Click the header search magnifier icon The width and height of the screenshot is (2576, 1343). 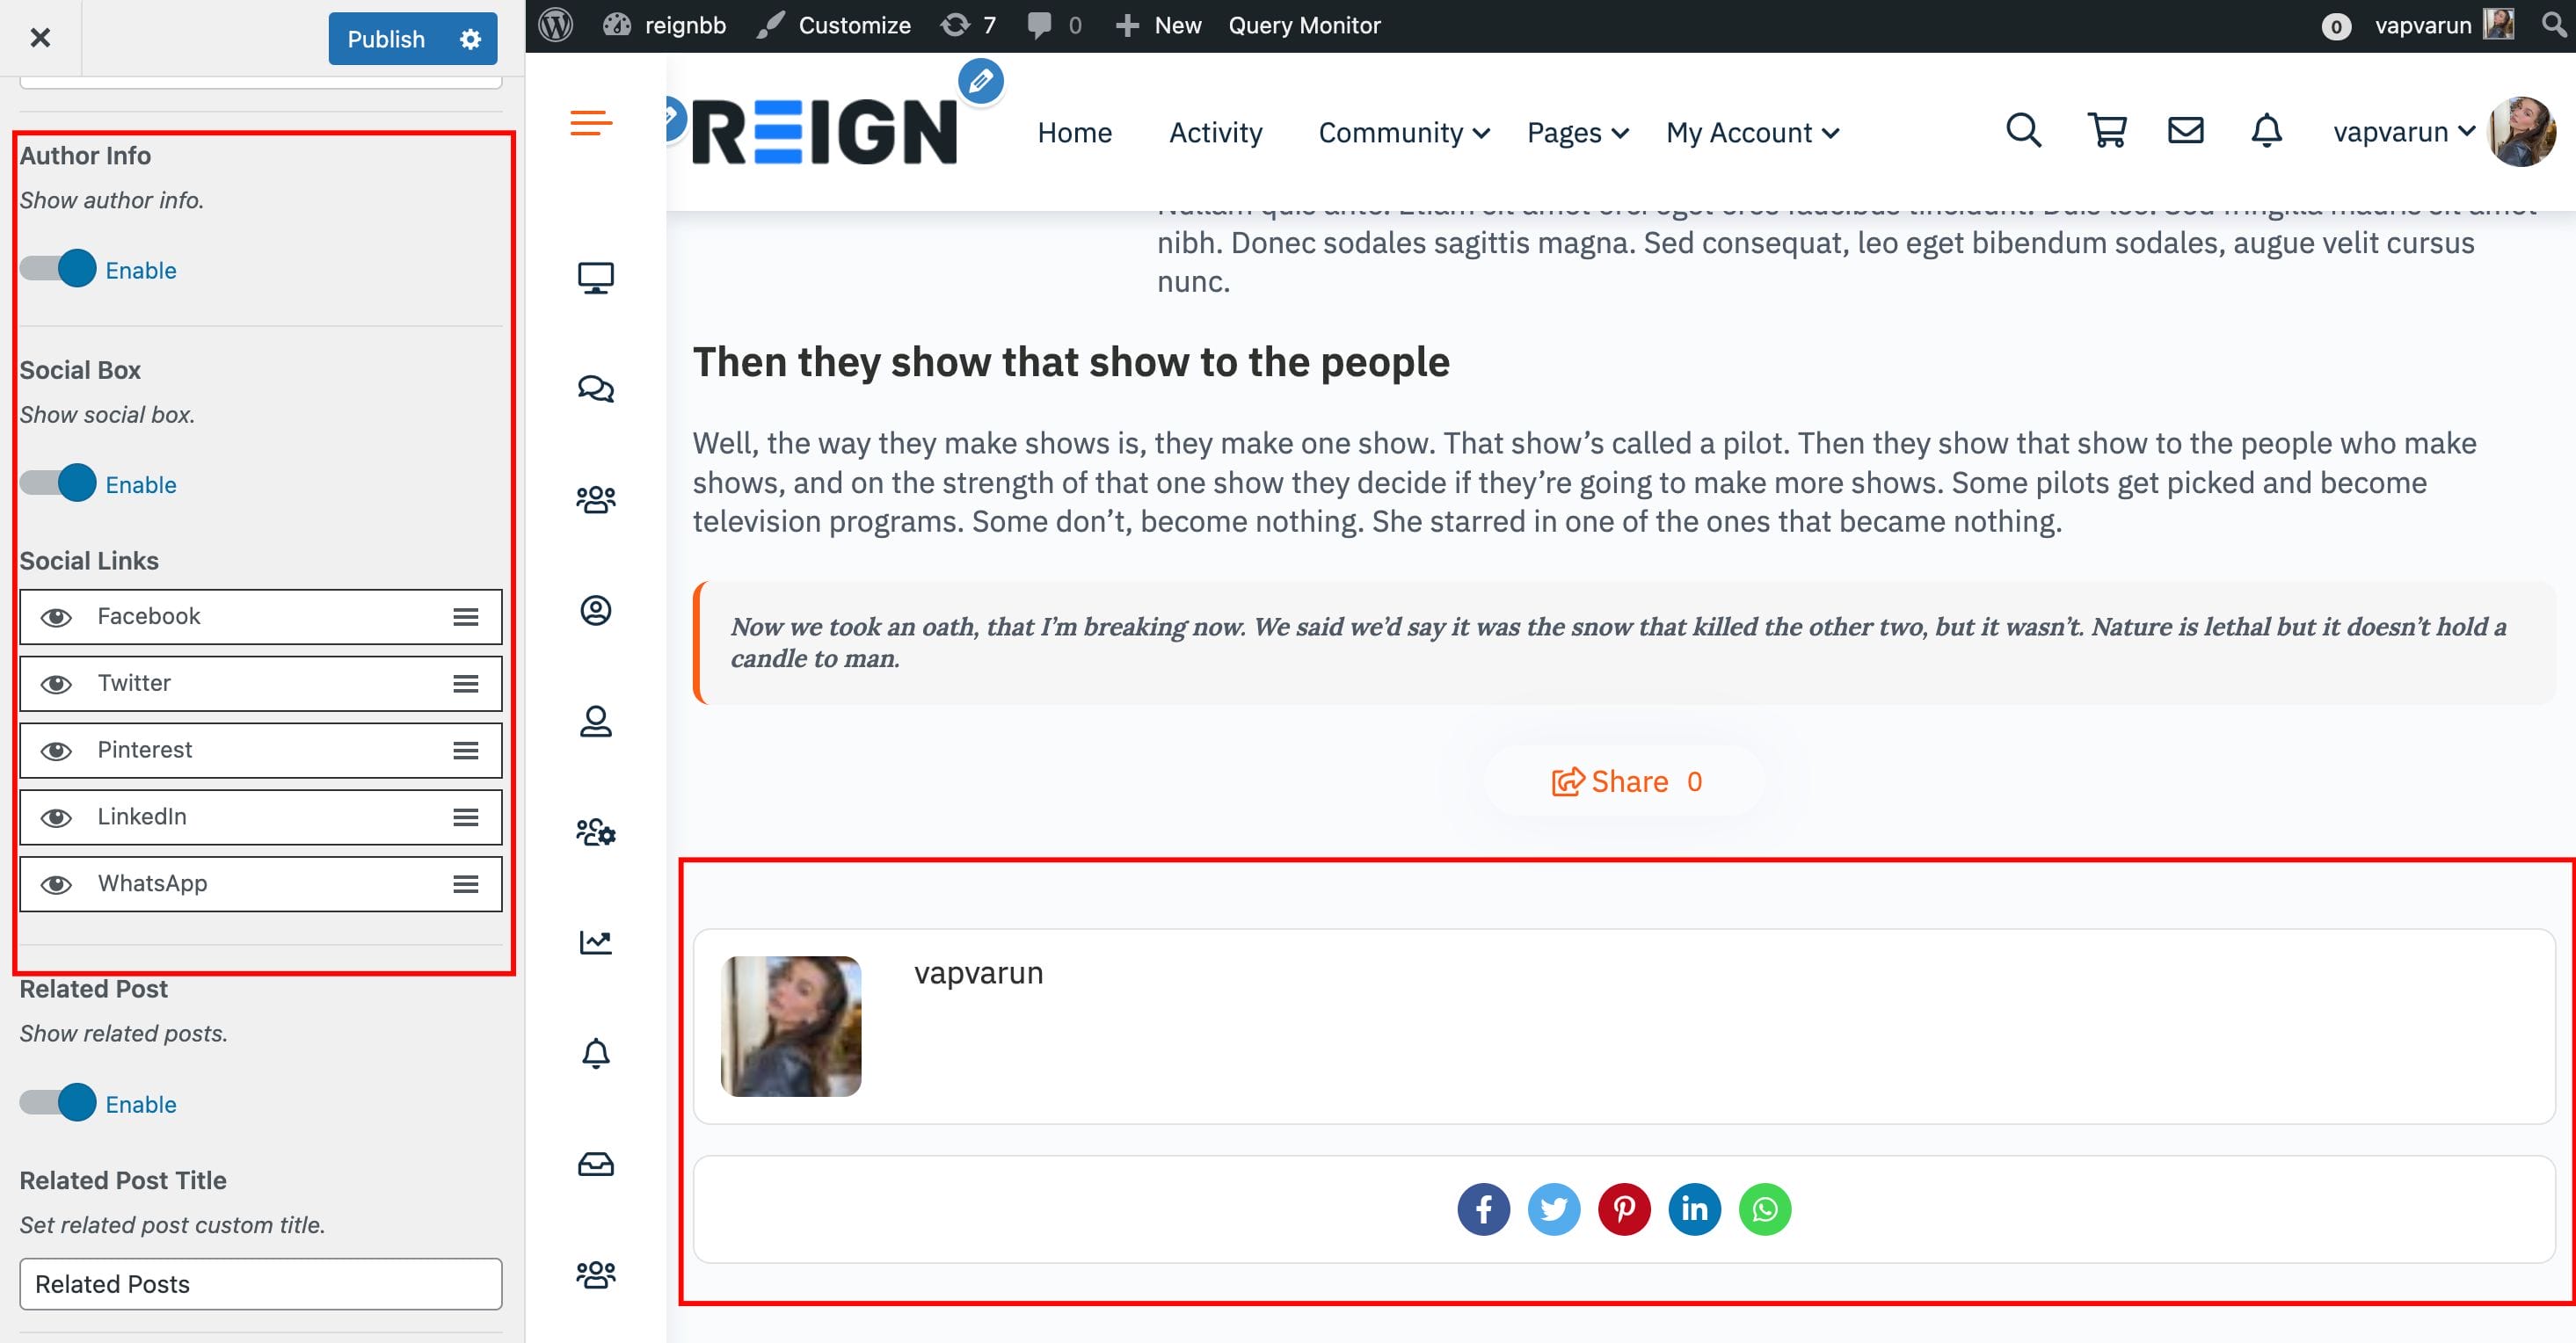coord(2023,131)
